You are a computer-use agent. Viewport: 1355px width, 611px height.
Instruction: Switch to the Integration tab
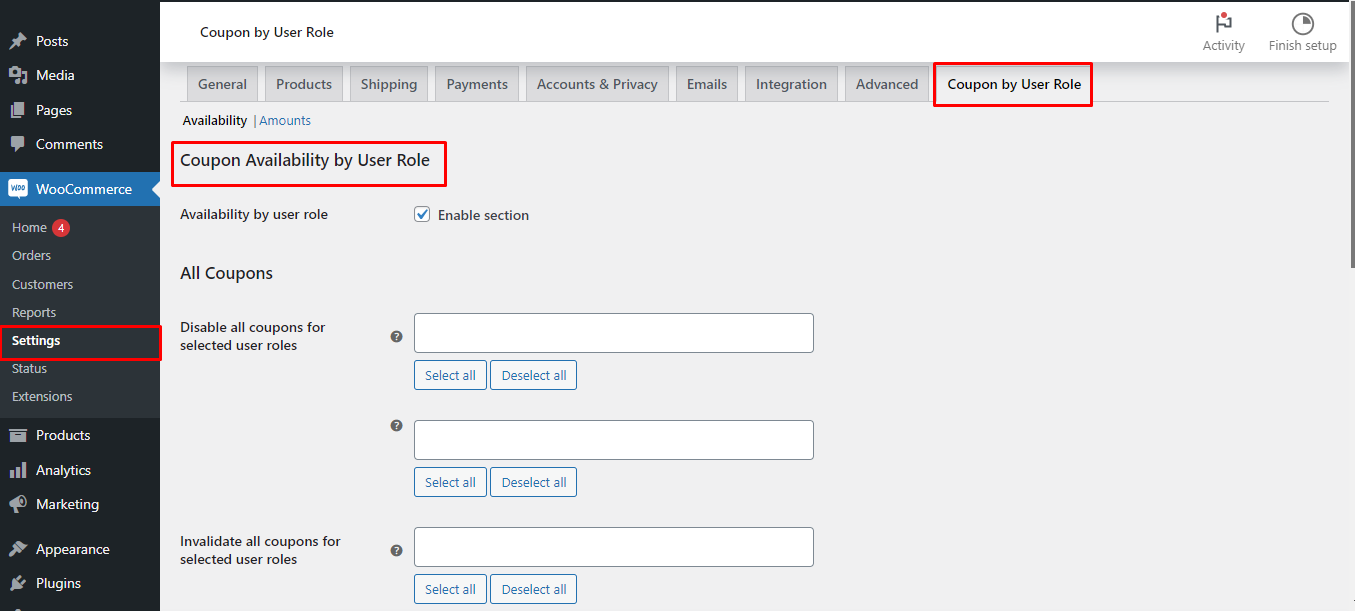(x=791, y=84)
